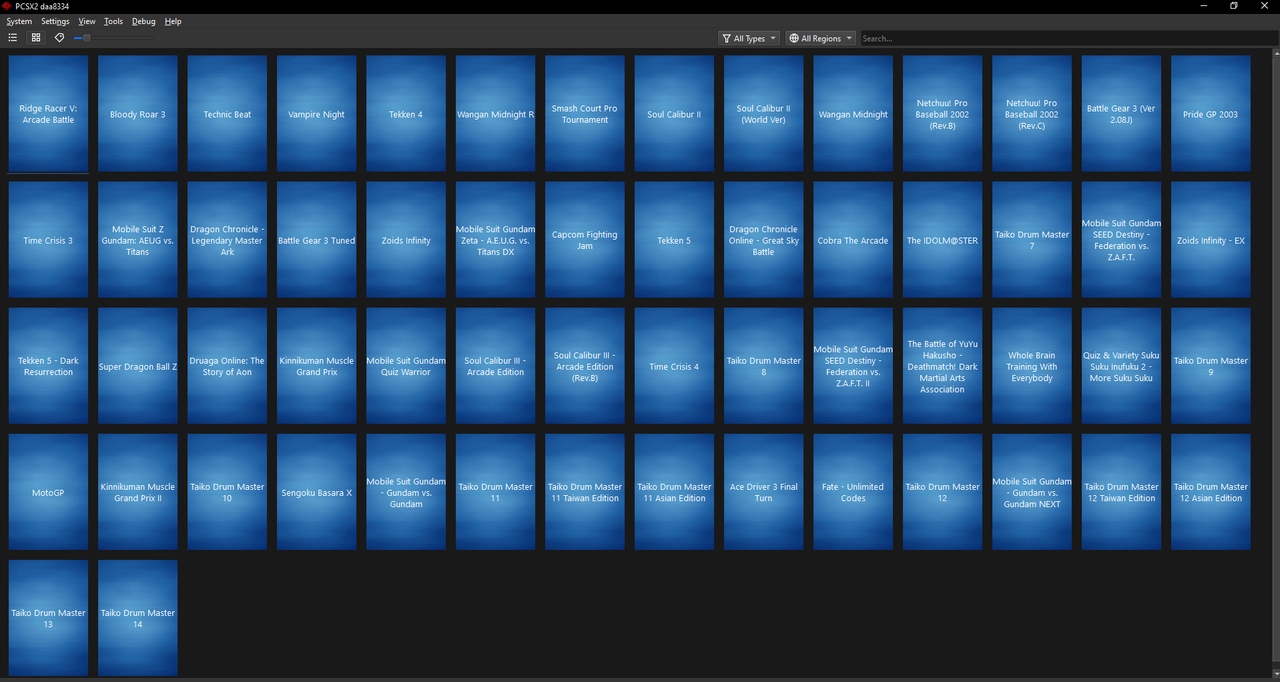
Task: Select Mobile Suit Gundam - Gundam vs. Gundam NEXT cover
Action: point(1032,492)
